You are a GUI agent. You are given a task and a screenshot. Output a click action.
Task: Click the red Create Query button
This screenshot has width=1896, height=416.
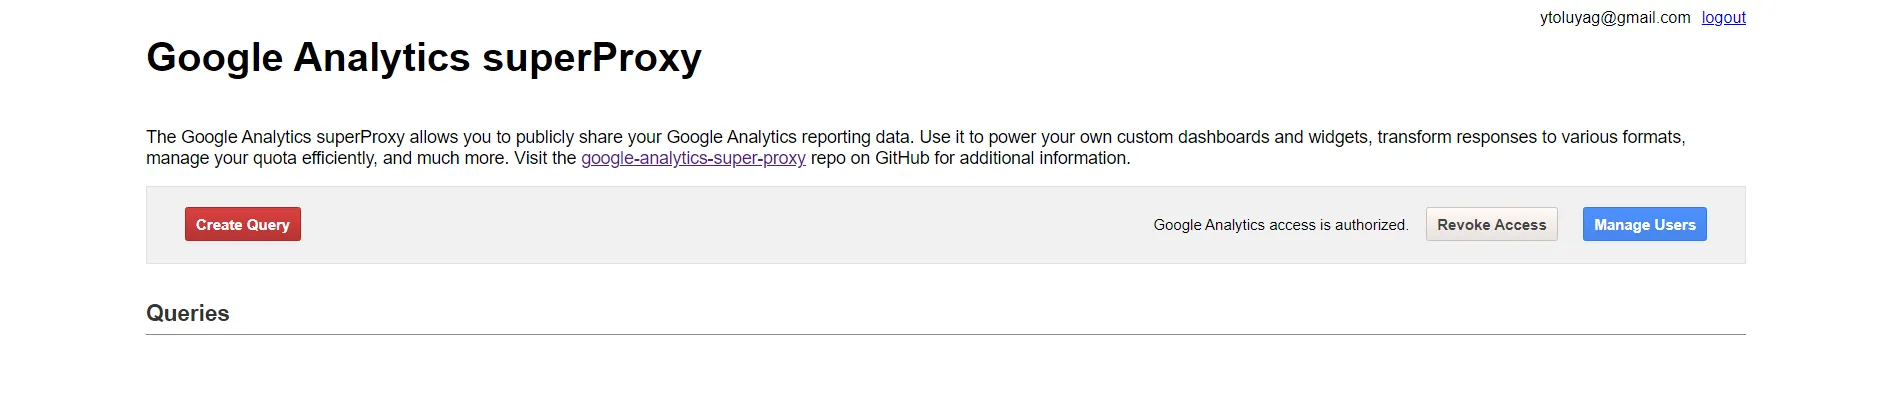tap(243, 224)
